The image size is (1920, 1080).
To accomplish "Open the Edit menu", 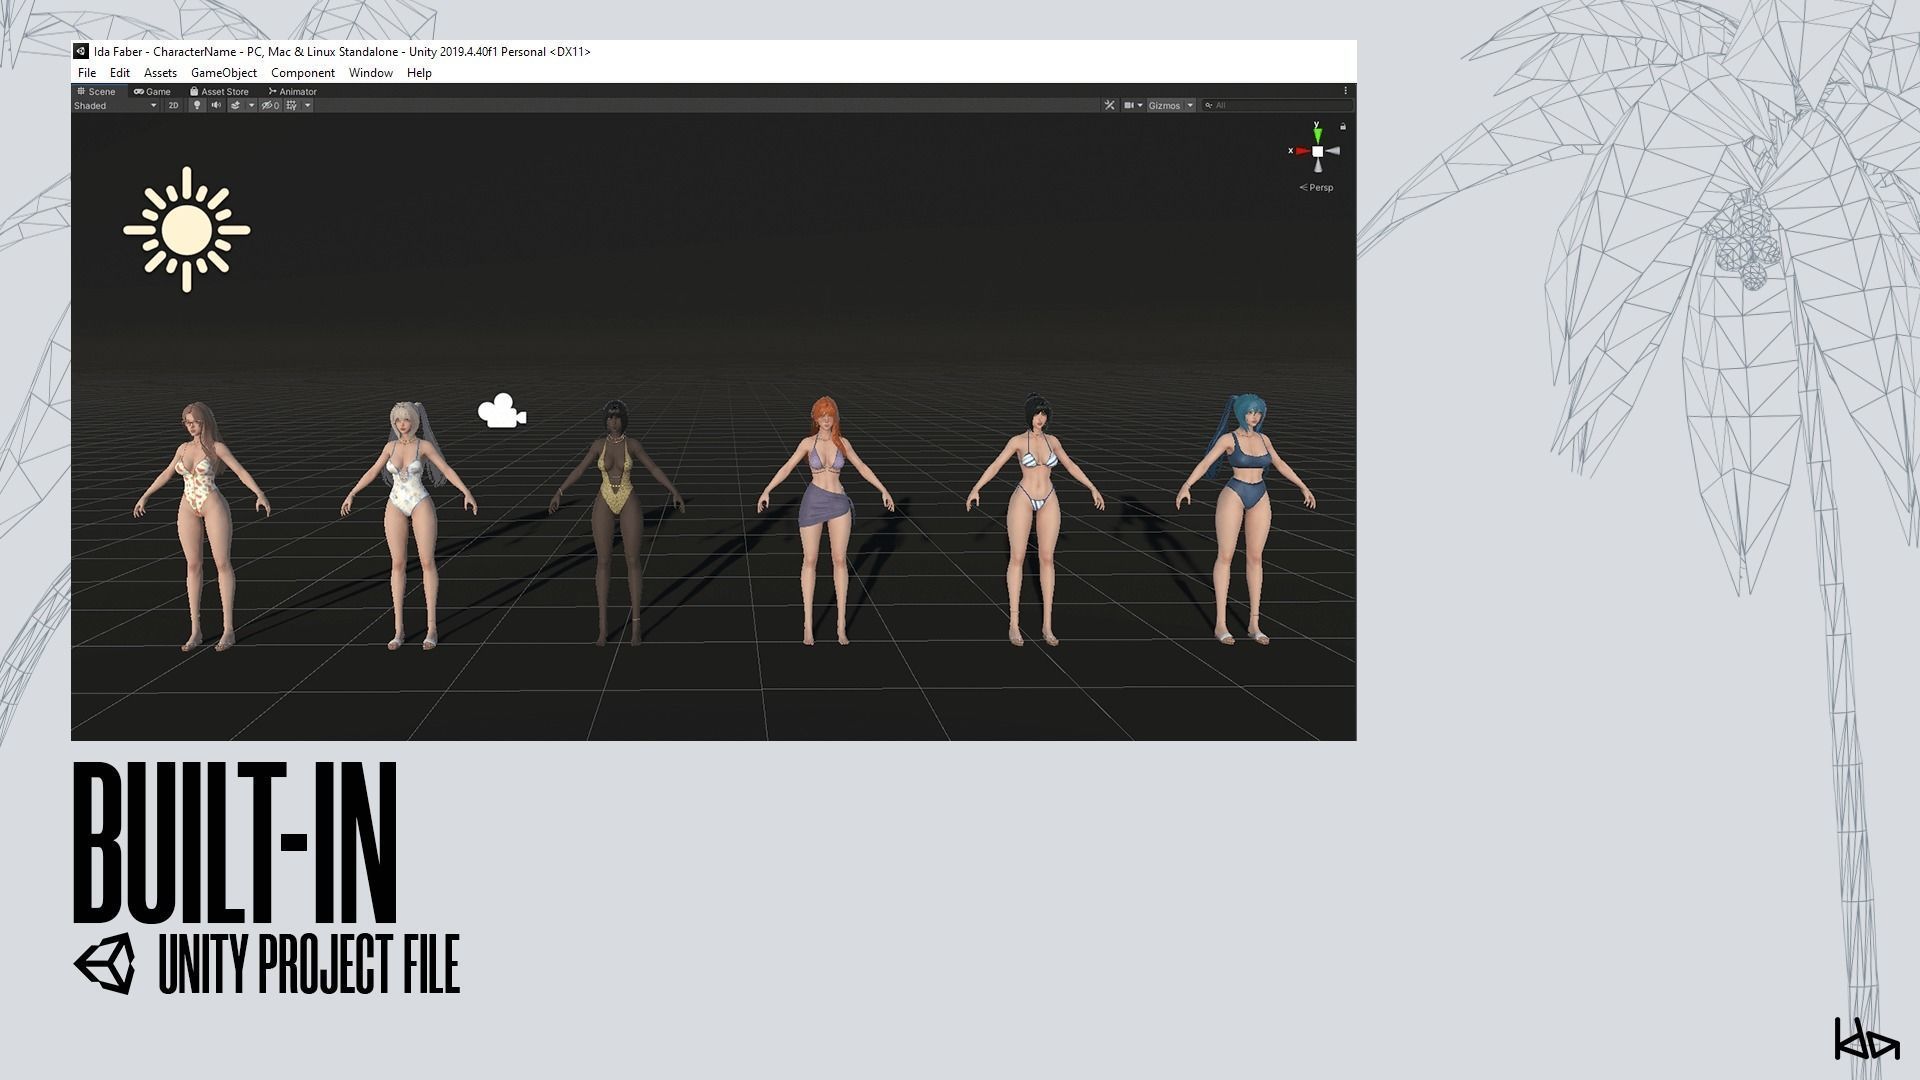I will (x=120, y=73).
